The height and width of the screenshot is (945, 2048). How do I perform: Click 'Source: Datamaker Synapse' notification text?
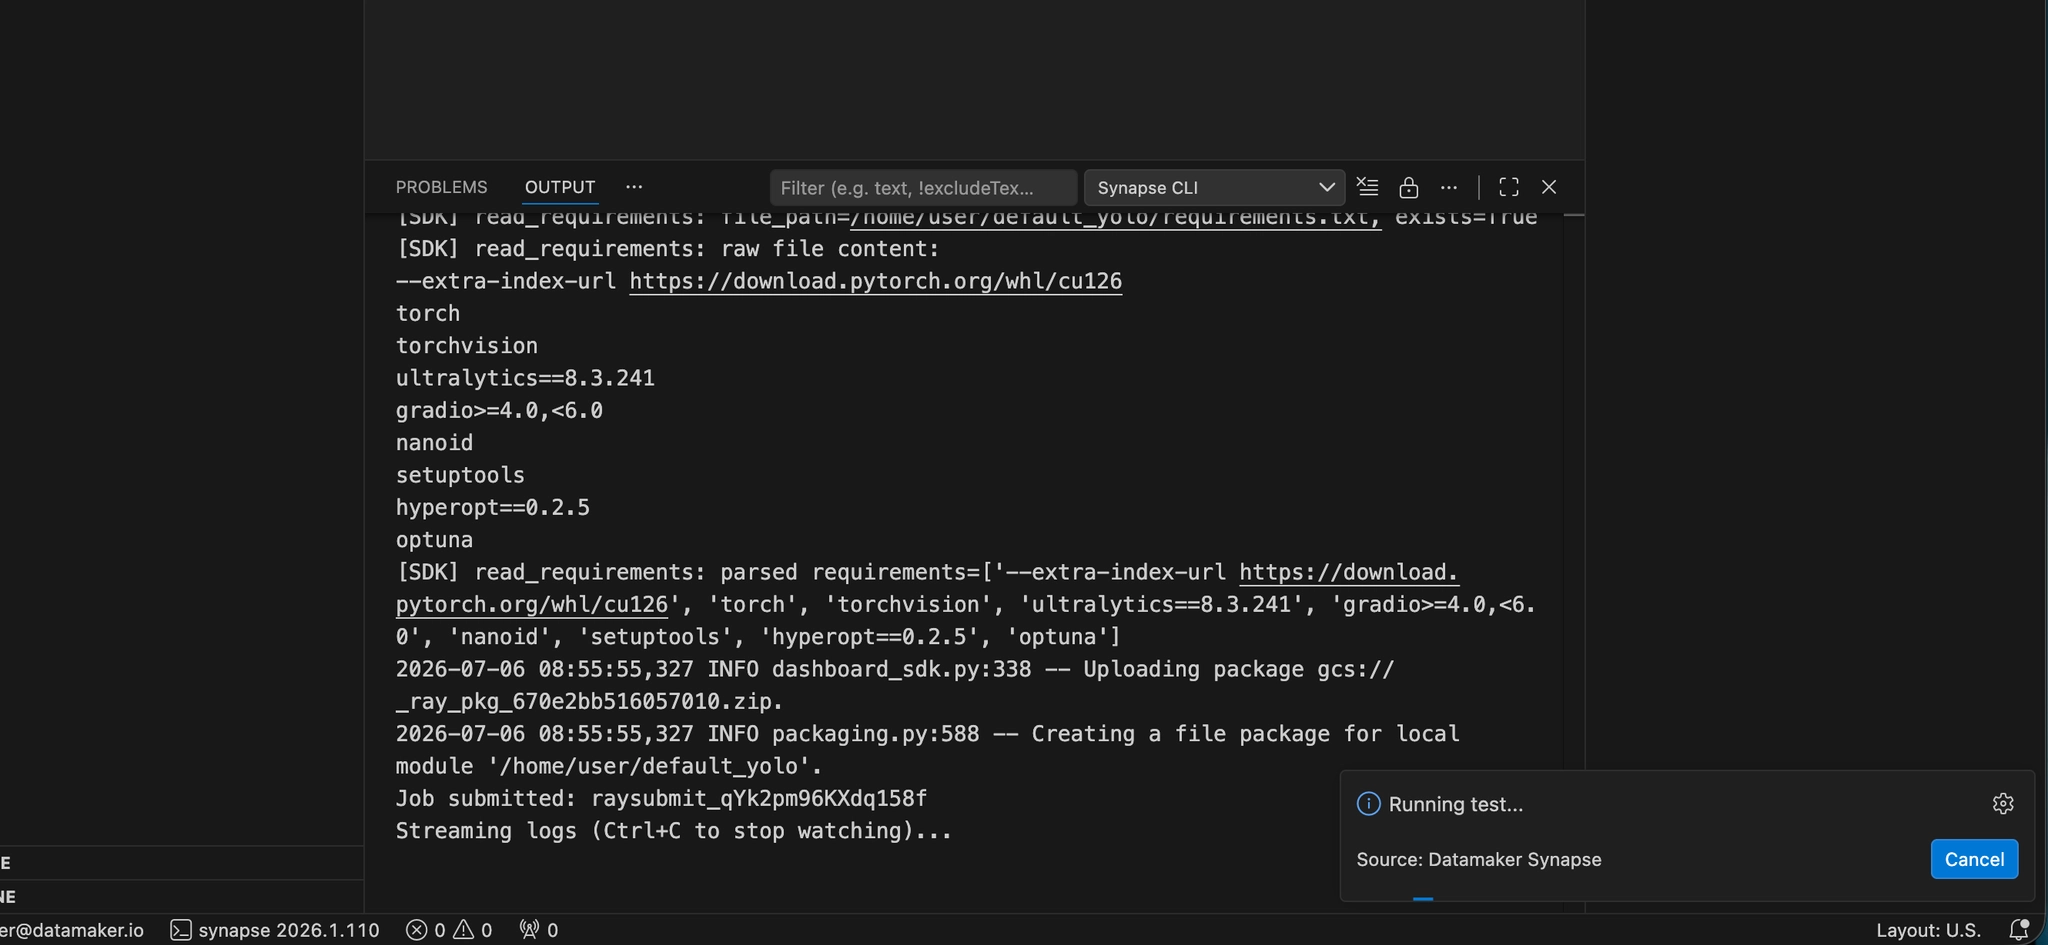click(x=1478, y=859)
